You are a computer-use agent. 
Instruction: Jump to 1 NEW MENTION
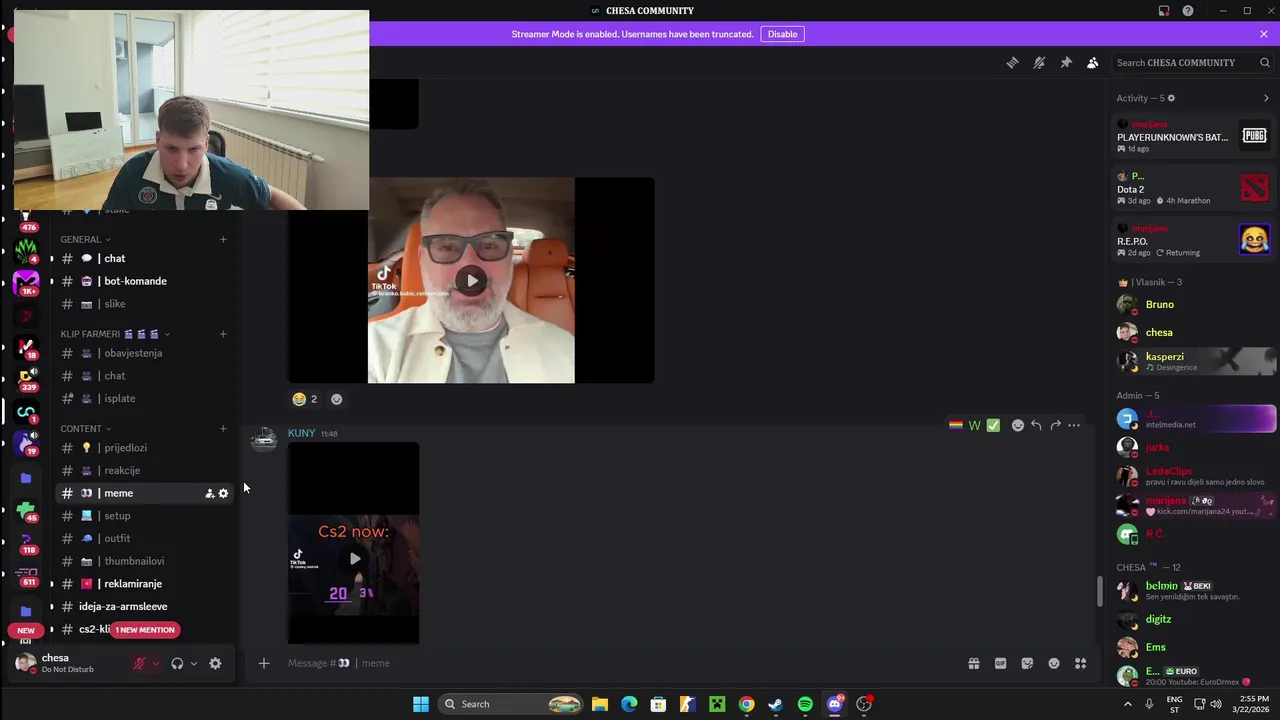145,630
